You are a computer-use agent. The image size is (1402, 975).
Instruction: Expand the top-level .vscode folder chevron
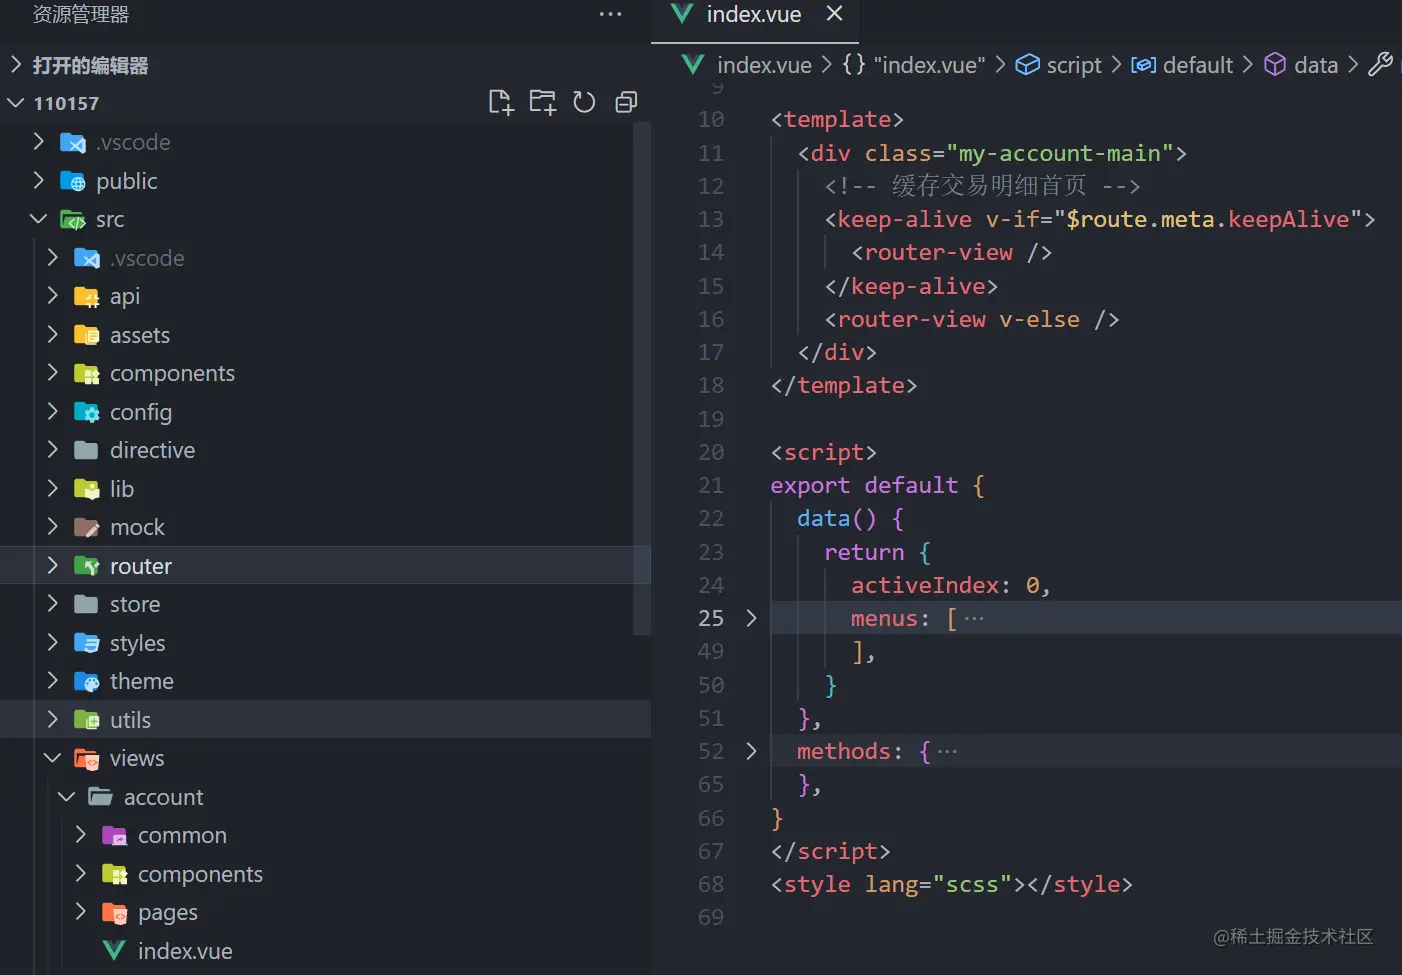(x=38, y=142)
